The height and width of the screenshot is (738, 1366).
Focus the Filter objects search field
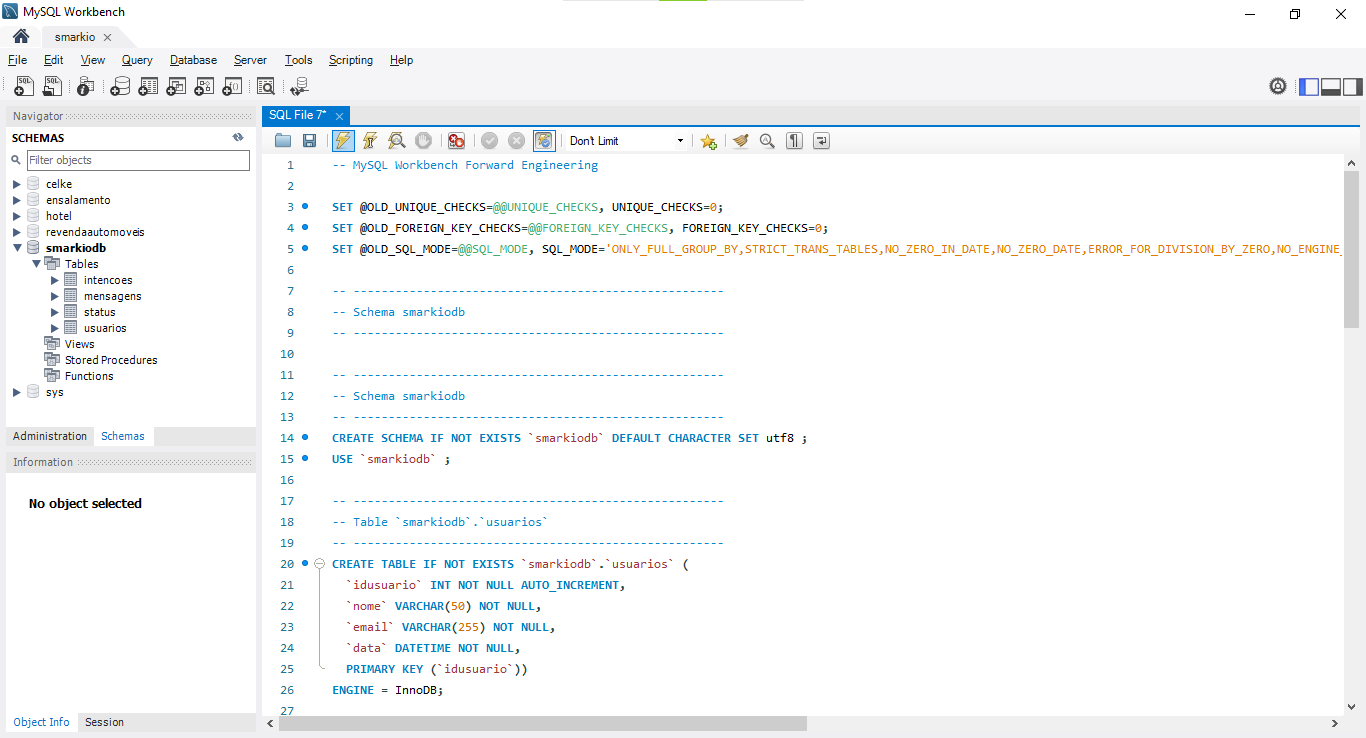point(138,160)
